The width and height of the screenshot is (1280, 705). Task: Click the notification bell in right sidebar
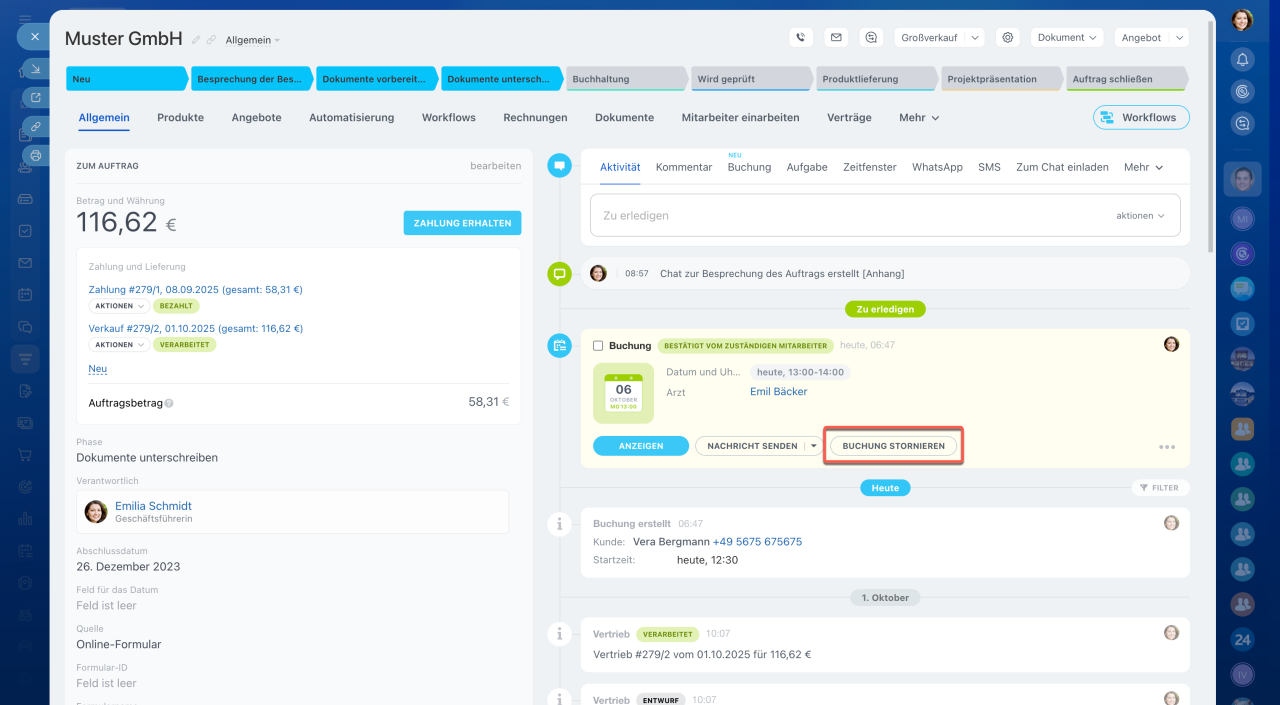click(x=1242, y=59)
